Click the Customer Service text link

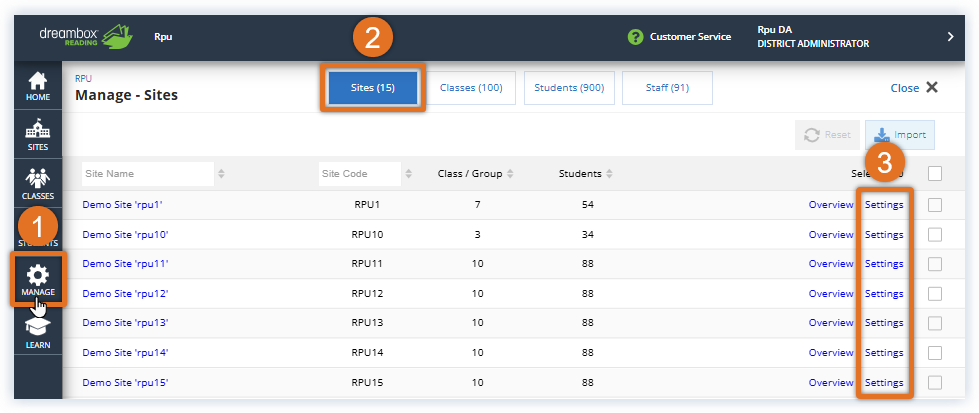[691, 37]
